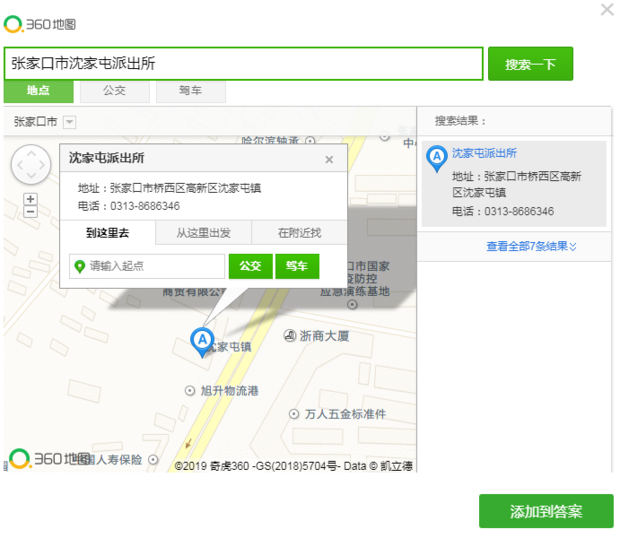Zoom in with the plus button
The height and width of the screenshot is (538, 620).
[x=30, y=199]
